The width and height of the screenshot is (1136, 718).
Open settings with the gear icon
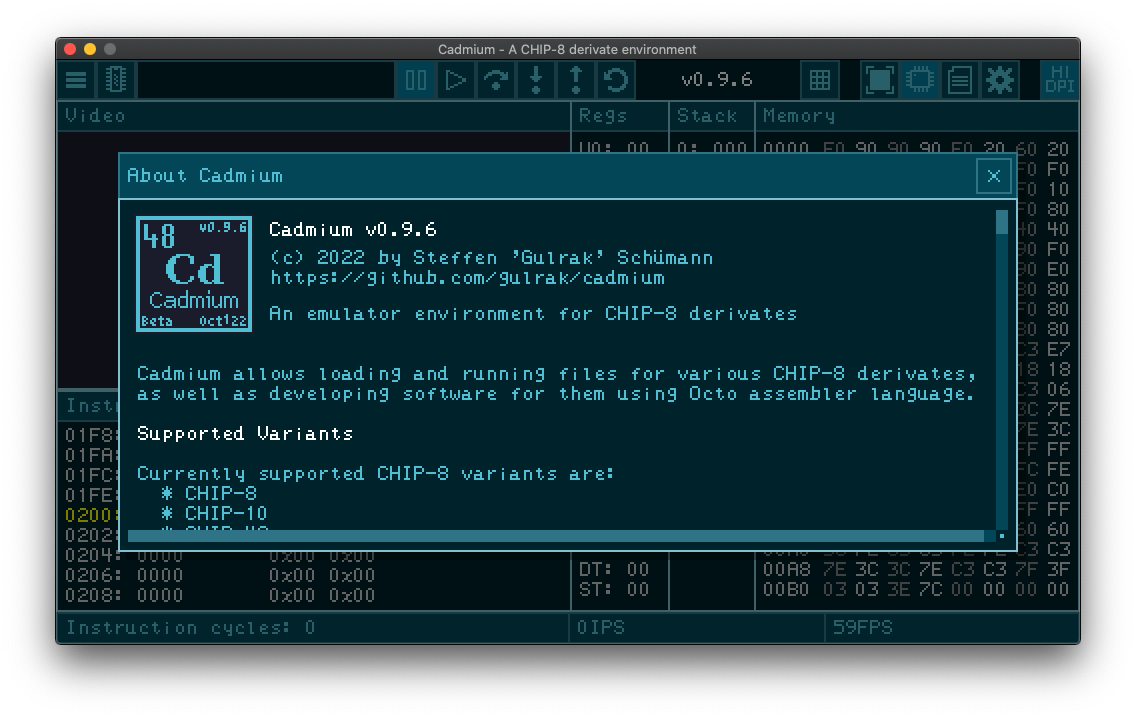click(x=1000, y=80)
